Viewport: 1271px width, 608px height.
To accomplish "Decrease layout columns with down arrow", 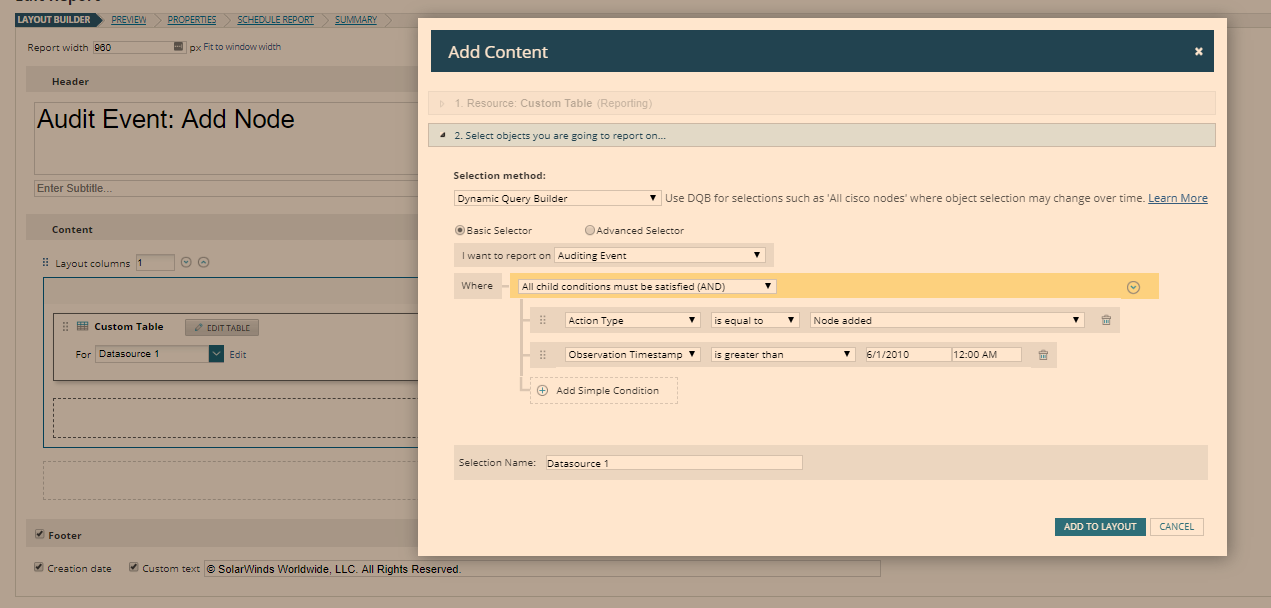I will pyautogui.click(x=186, y=263).
